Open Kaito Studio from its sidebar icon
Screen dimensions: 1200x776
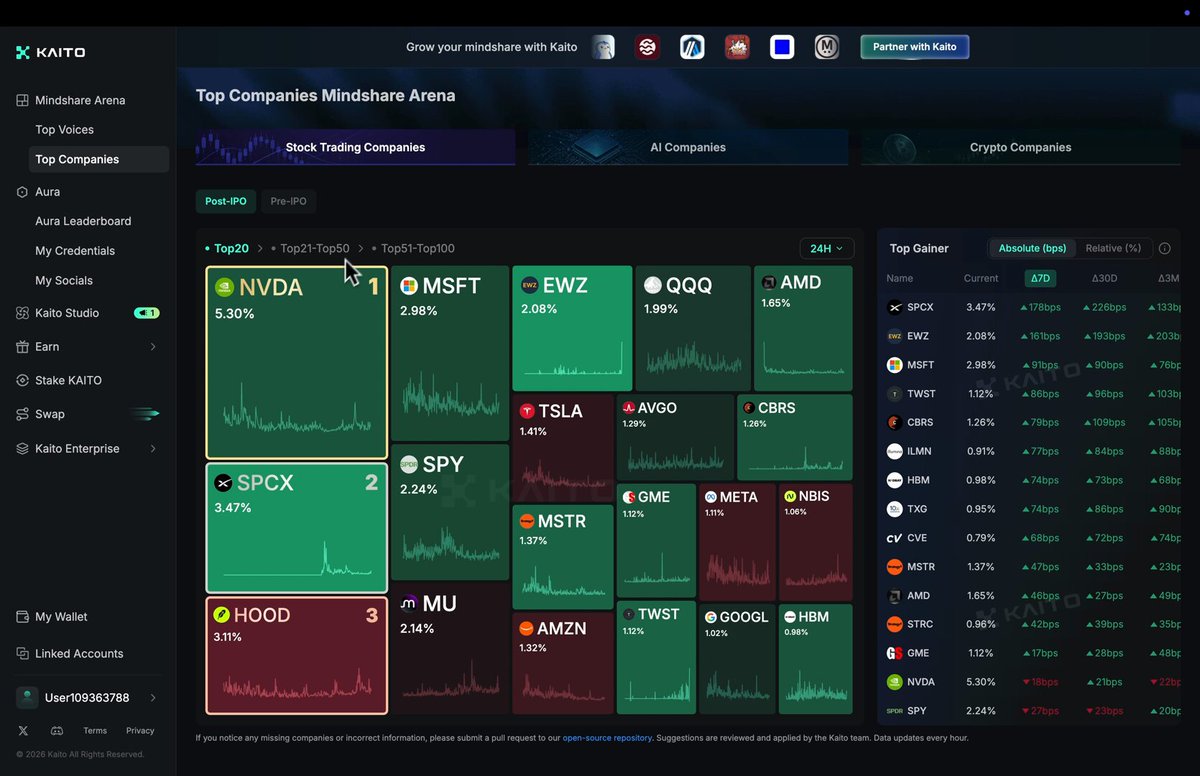pyautogui.click(x=22, y=313)
